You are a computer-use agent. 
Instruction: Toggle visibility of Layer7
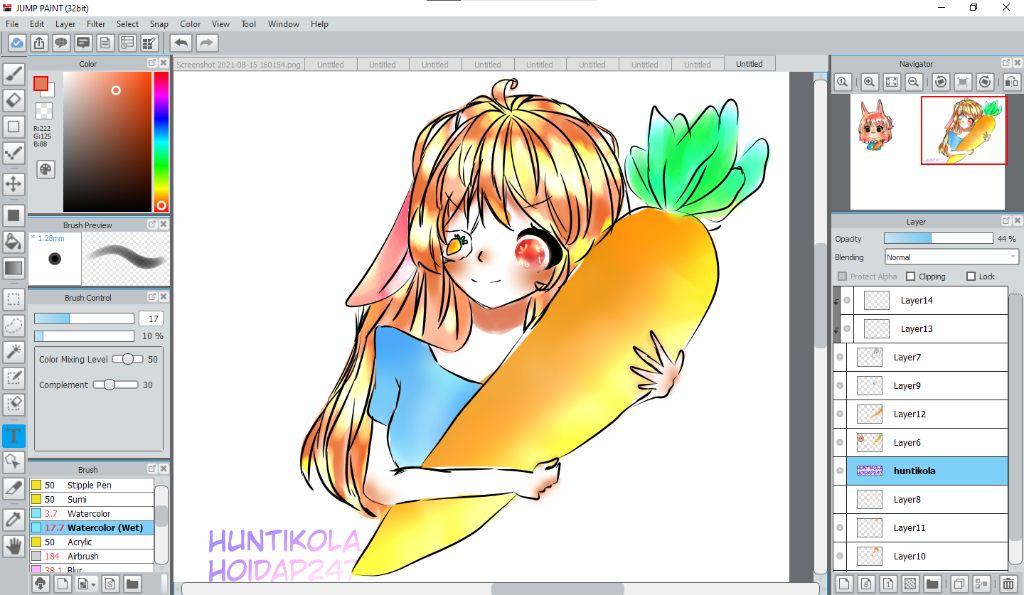pos(840,357)
